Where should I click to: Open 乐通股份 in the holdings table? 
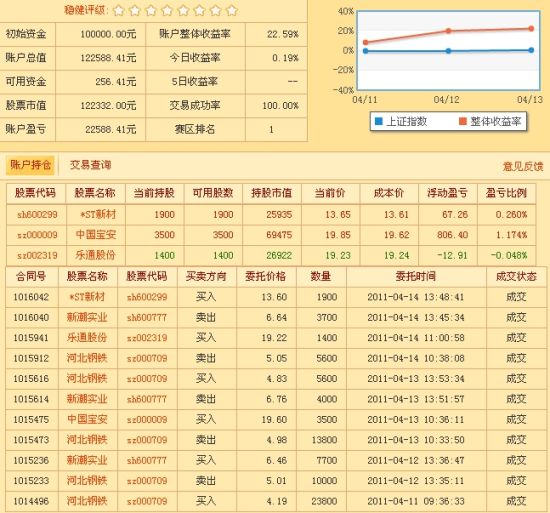(x=95, y=255)
